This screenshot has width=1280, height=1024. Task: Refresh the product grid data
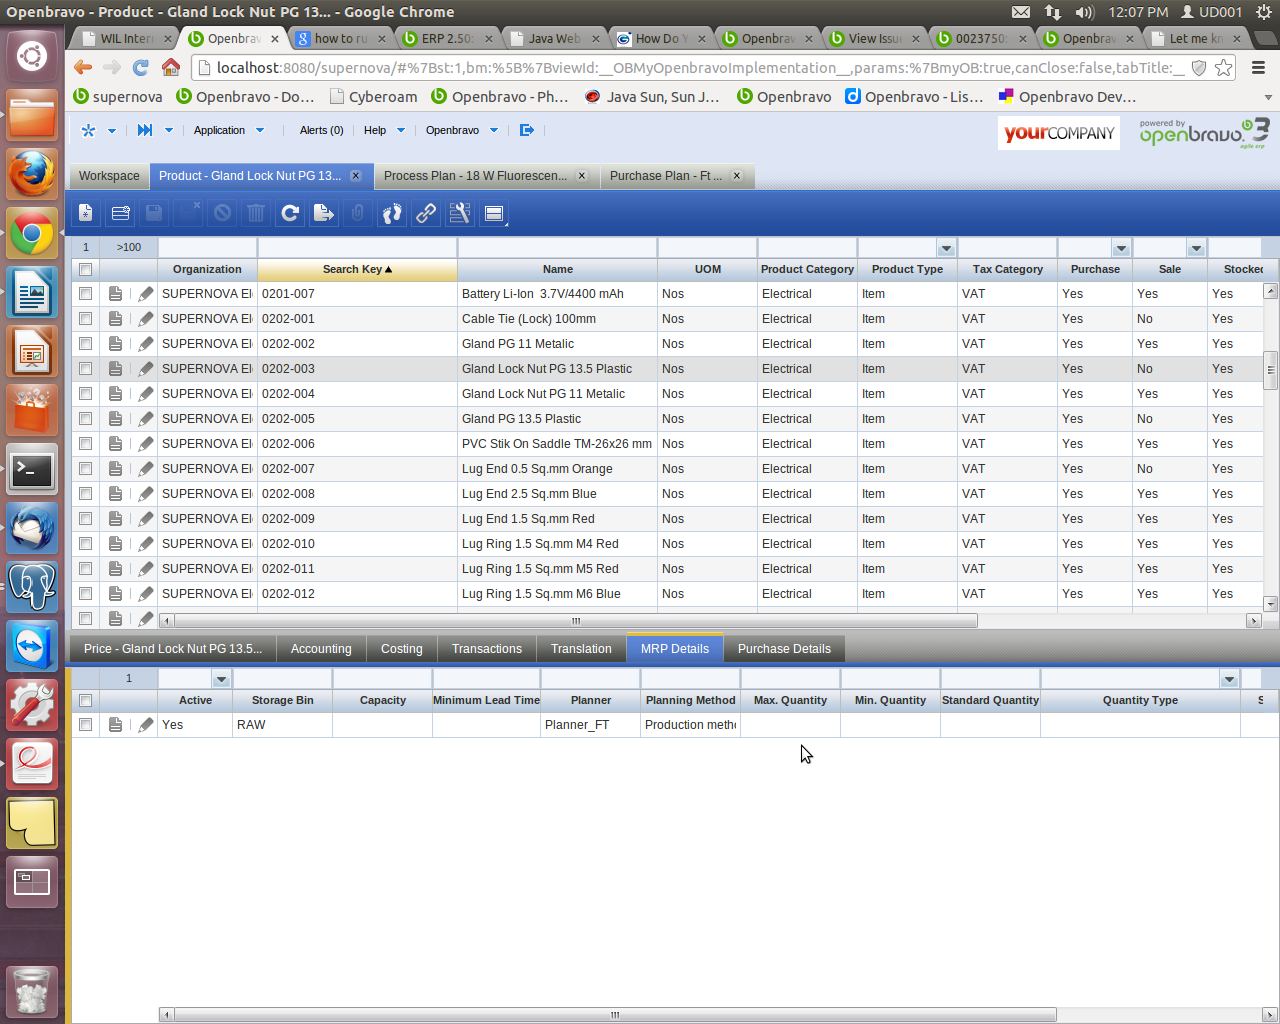[290, 213]
